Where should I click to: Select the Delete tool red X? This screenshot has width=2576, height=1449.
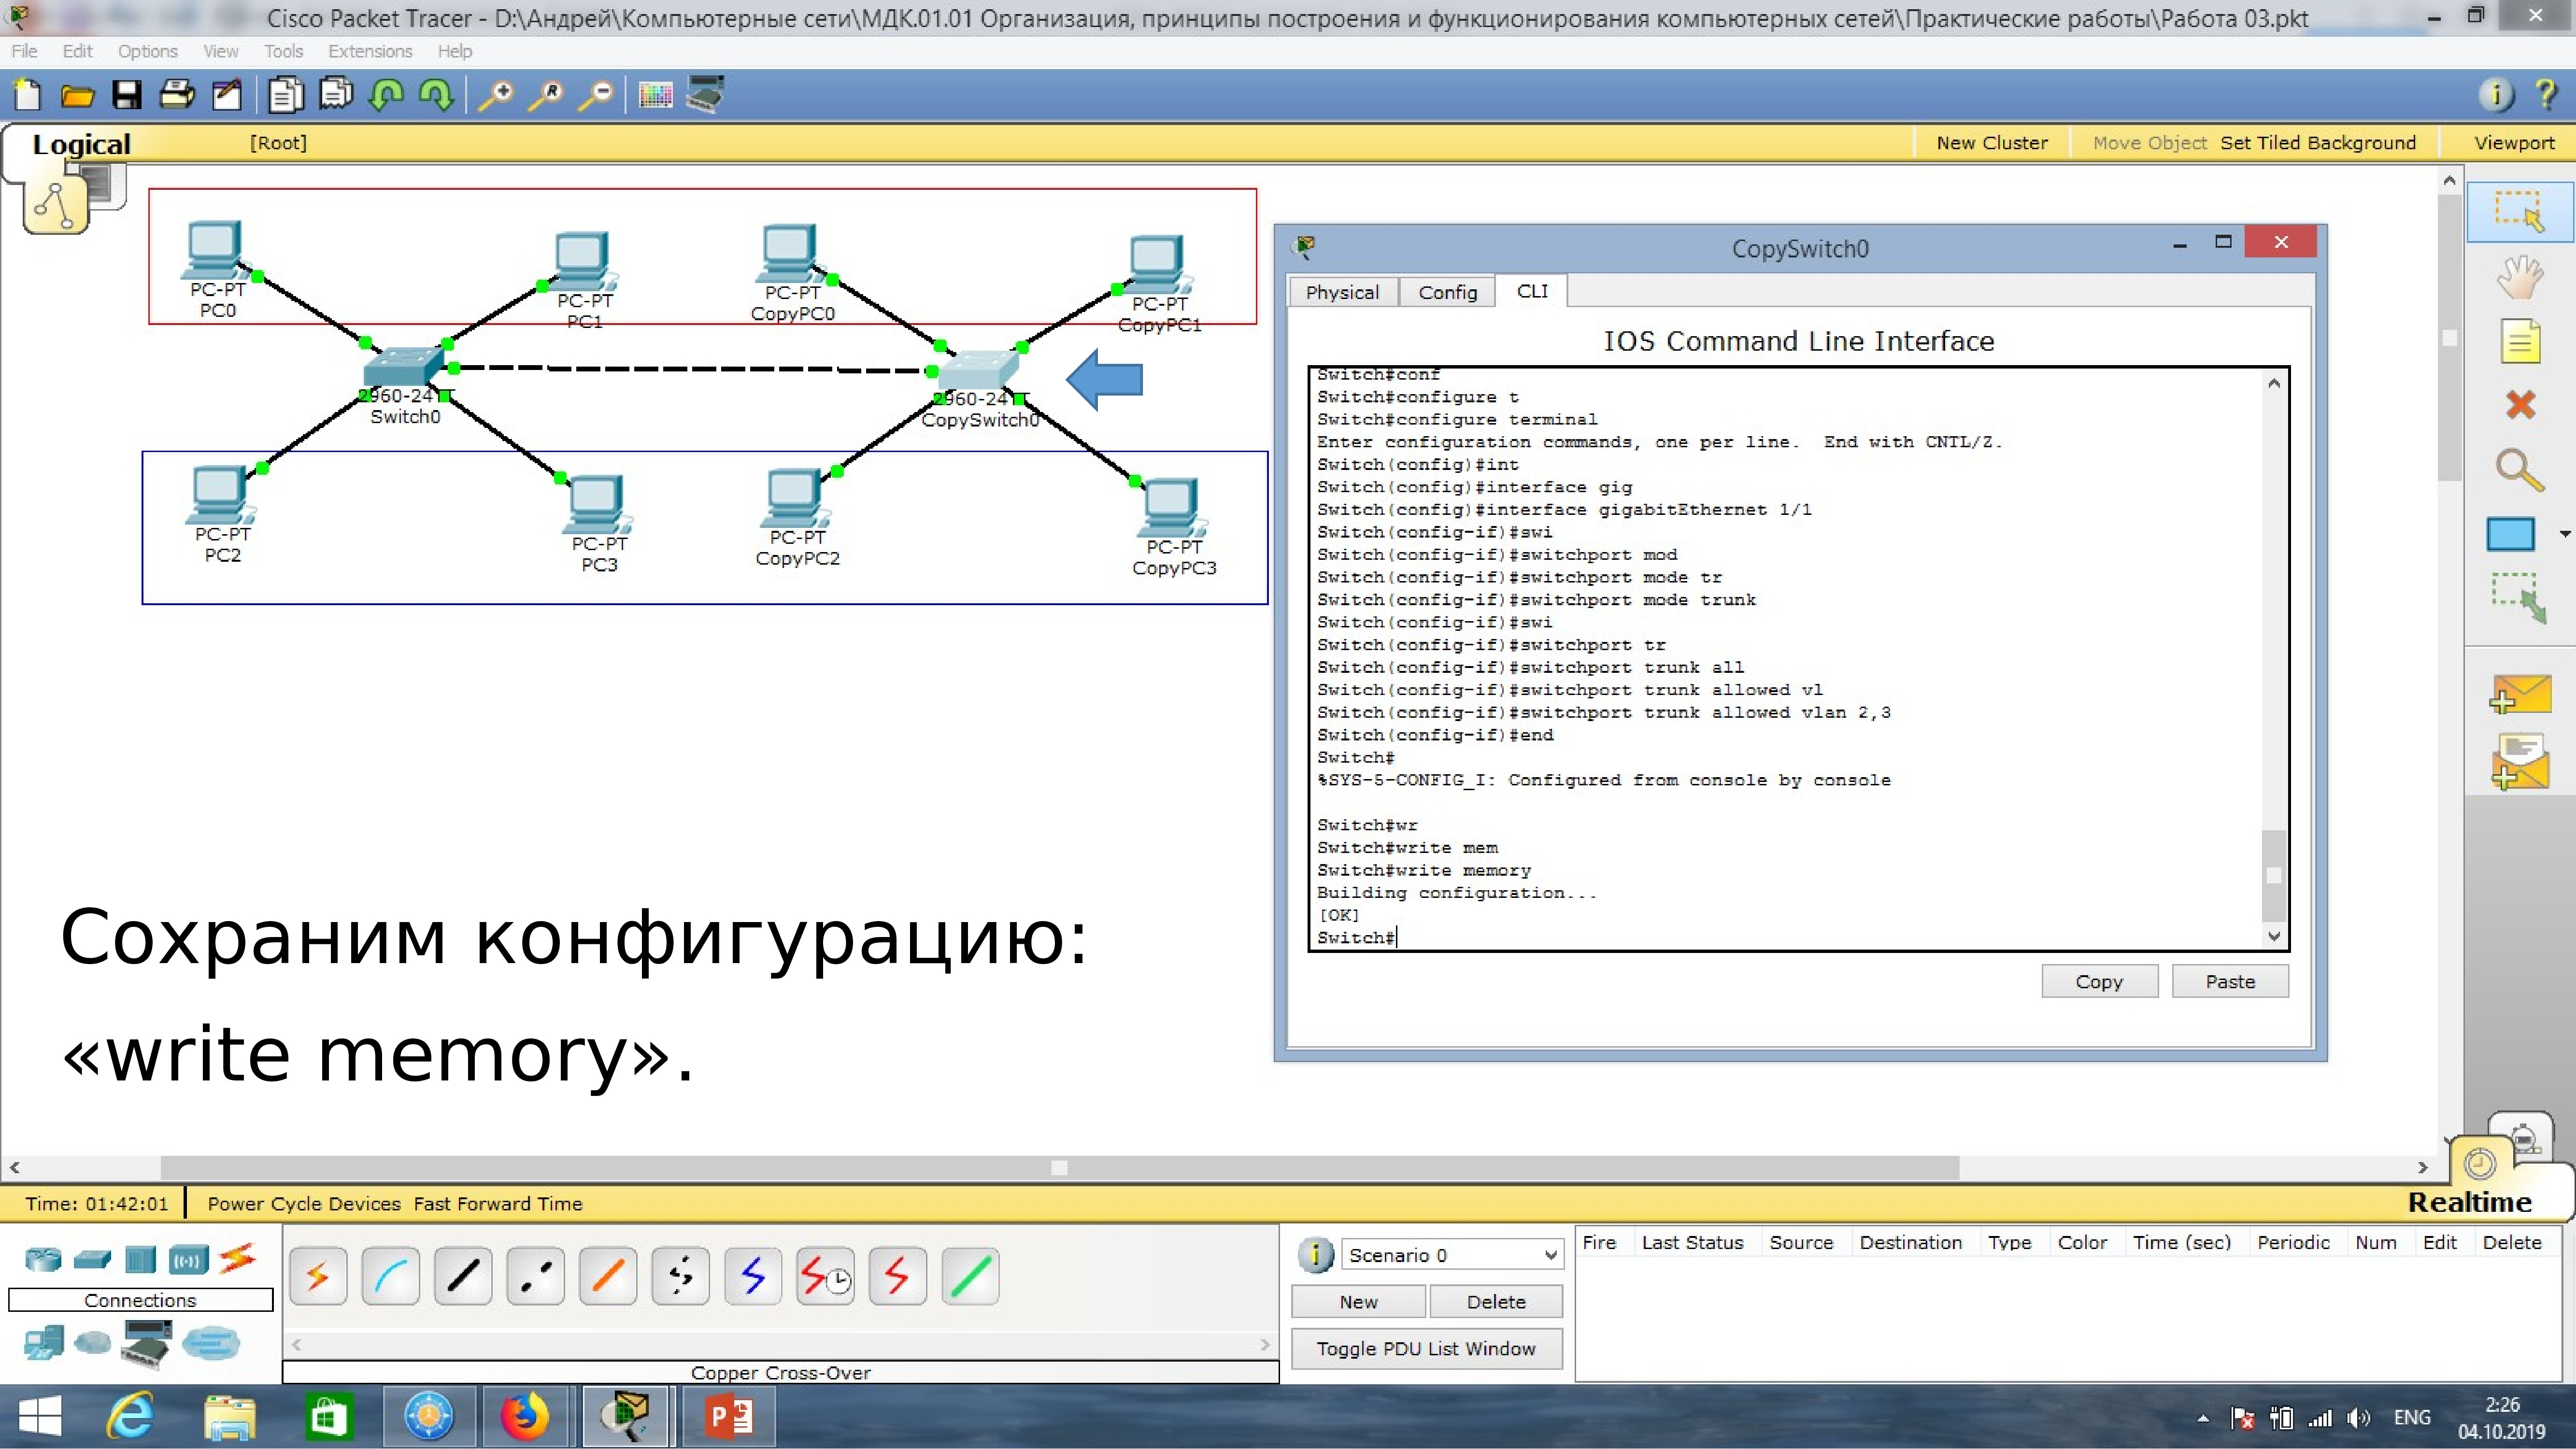(2519, 405)
